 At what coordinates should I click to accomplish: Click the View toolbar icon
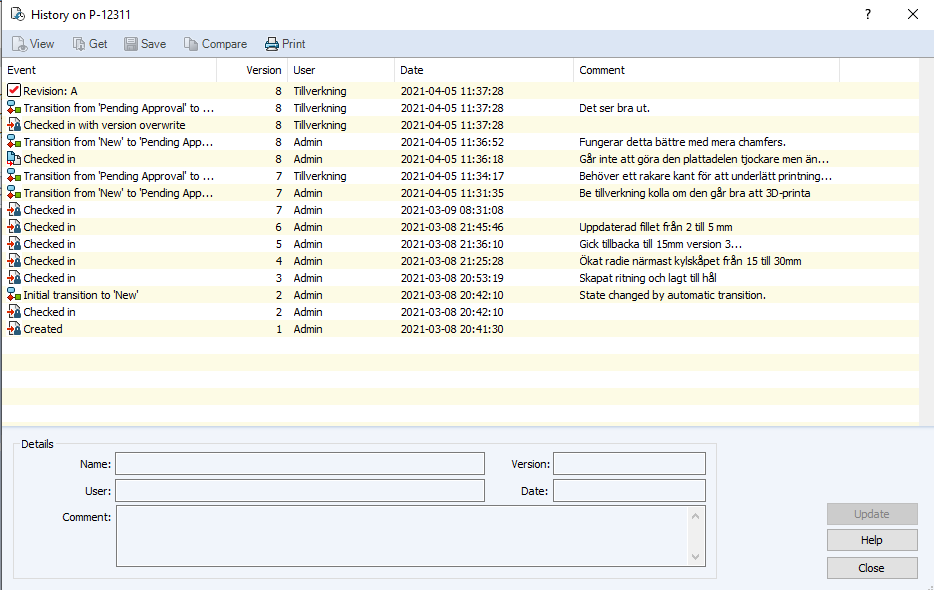click(19, 44)
